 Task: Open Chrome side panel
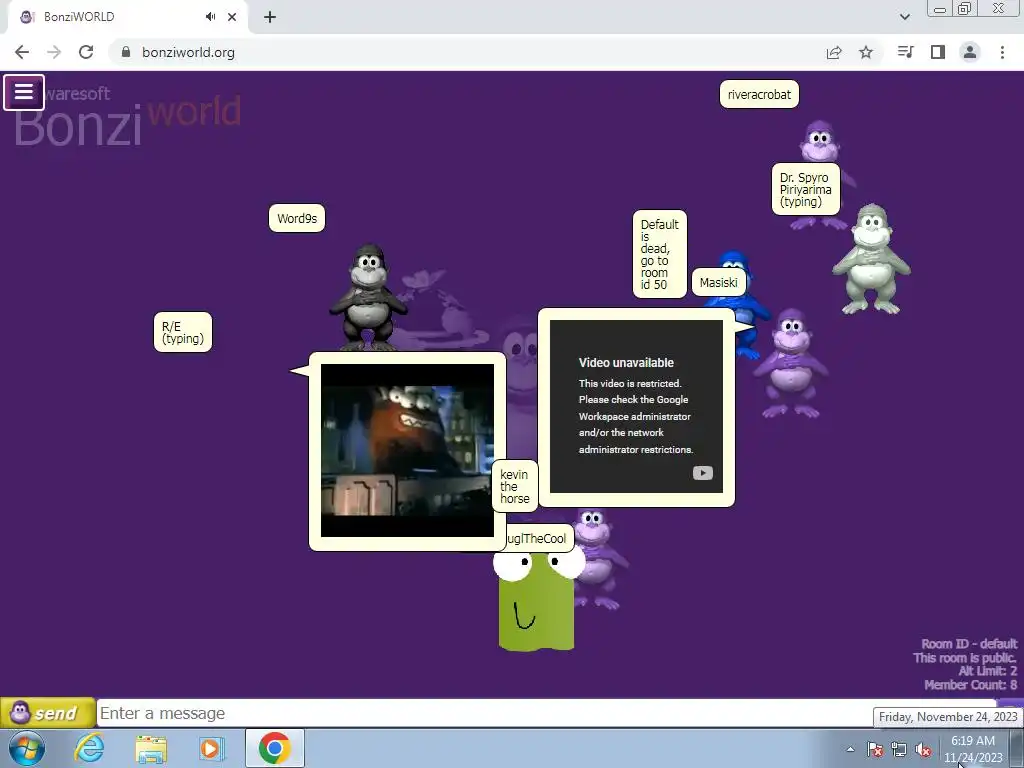(938, 52)
